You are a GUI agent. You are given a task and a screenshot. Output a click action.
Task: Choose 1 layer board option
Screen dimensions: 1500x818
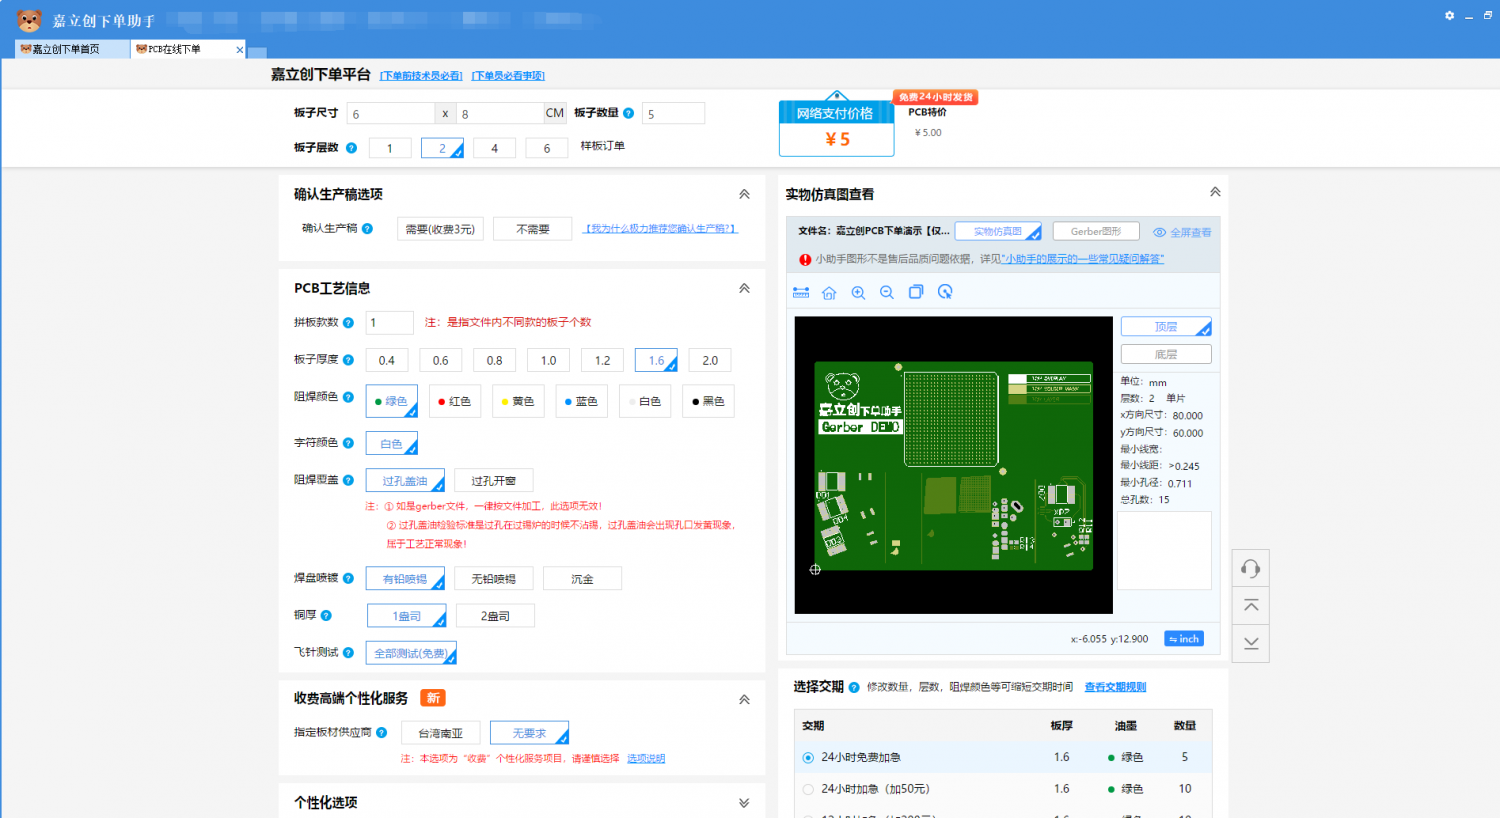(x=390, y=148)
